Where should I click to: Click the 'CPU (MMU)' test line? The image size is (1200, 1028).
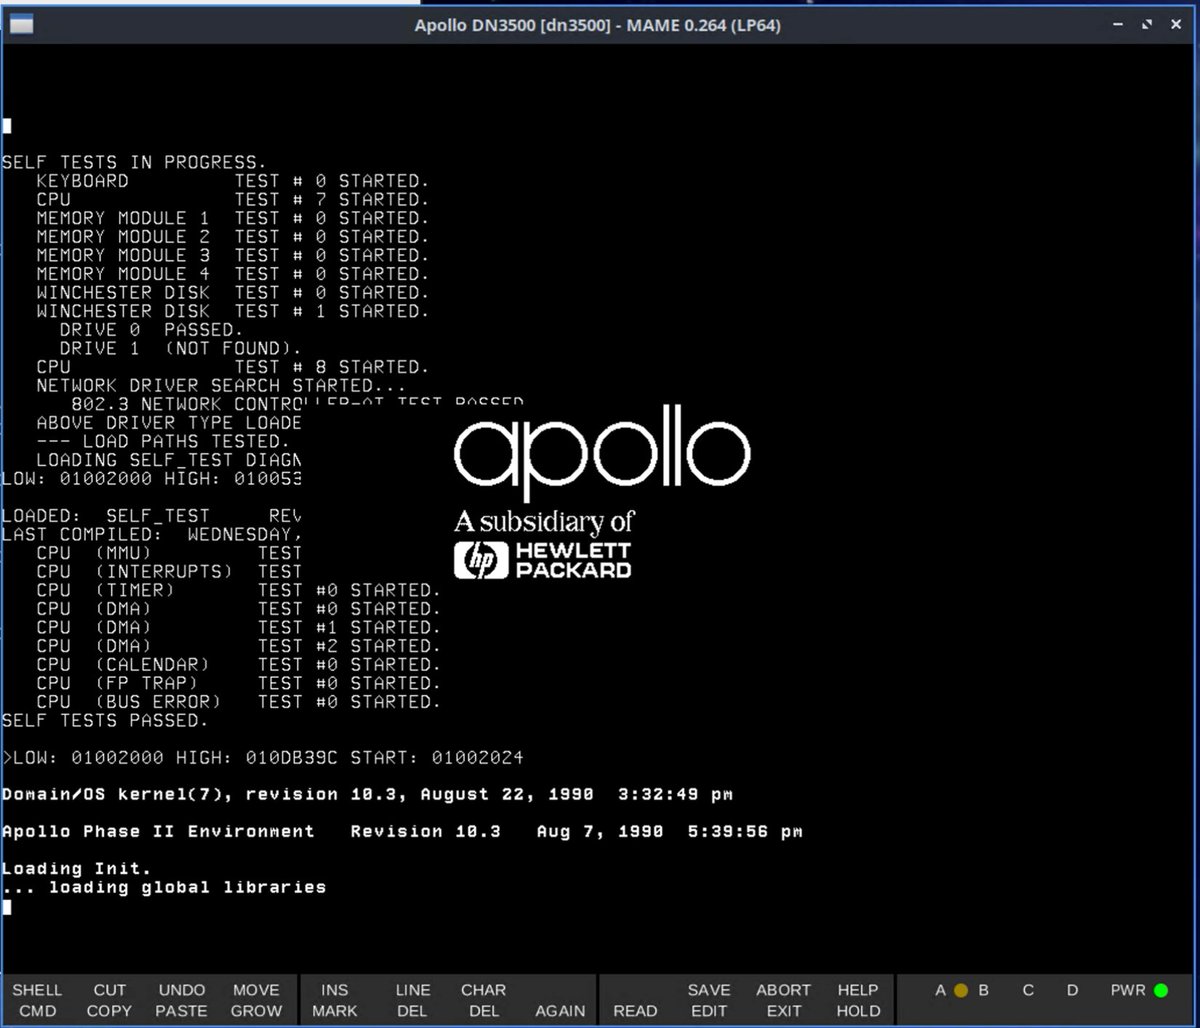pyautogui.click(x=168, y=553)
